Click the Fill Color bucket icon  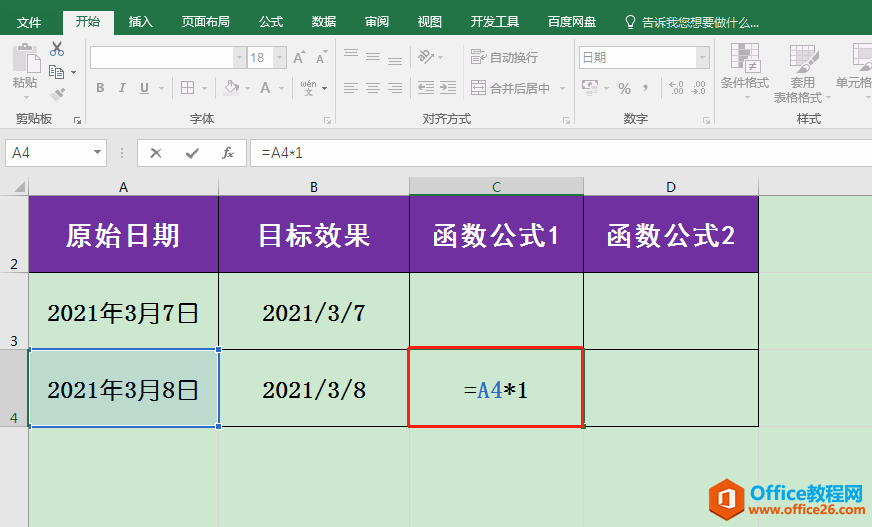[x=231, y=87]
